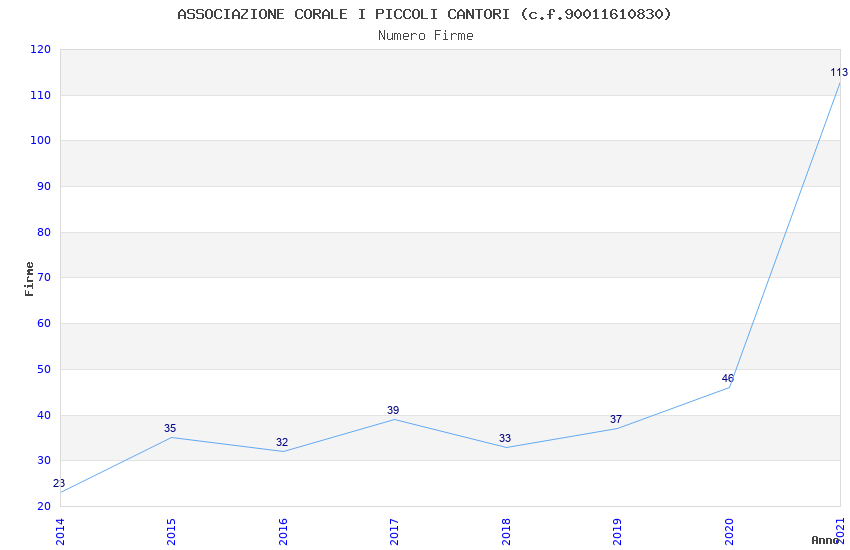Image resolution: width=850 pixels, height=550 pixels.
Task: Click the 100 tick label on y-axis
Action: click(x=40, y=141)
